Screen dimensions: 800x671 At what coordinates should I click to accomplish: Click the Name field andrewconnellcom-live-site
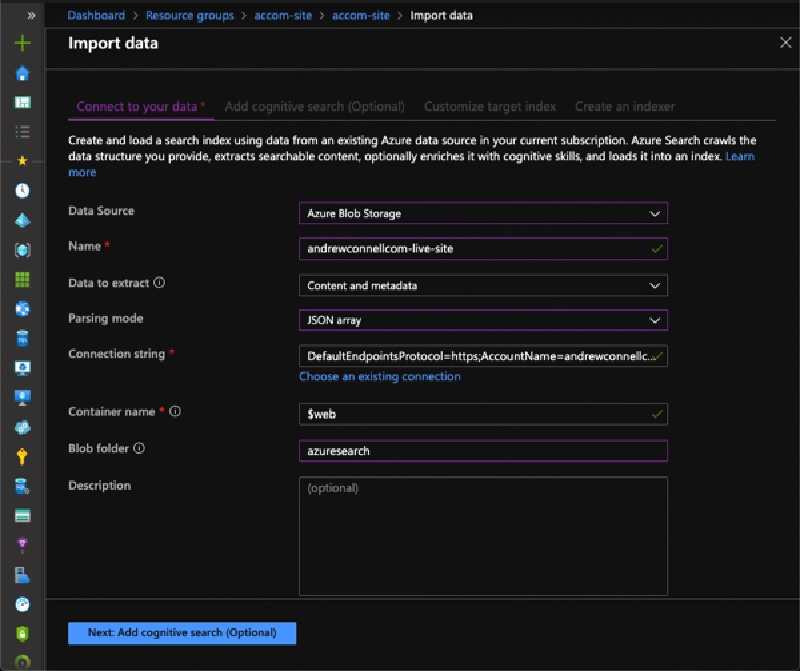click(483, 248)
